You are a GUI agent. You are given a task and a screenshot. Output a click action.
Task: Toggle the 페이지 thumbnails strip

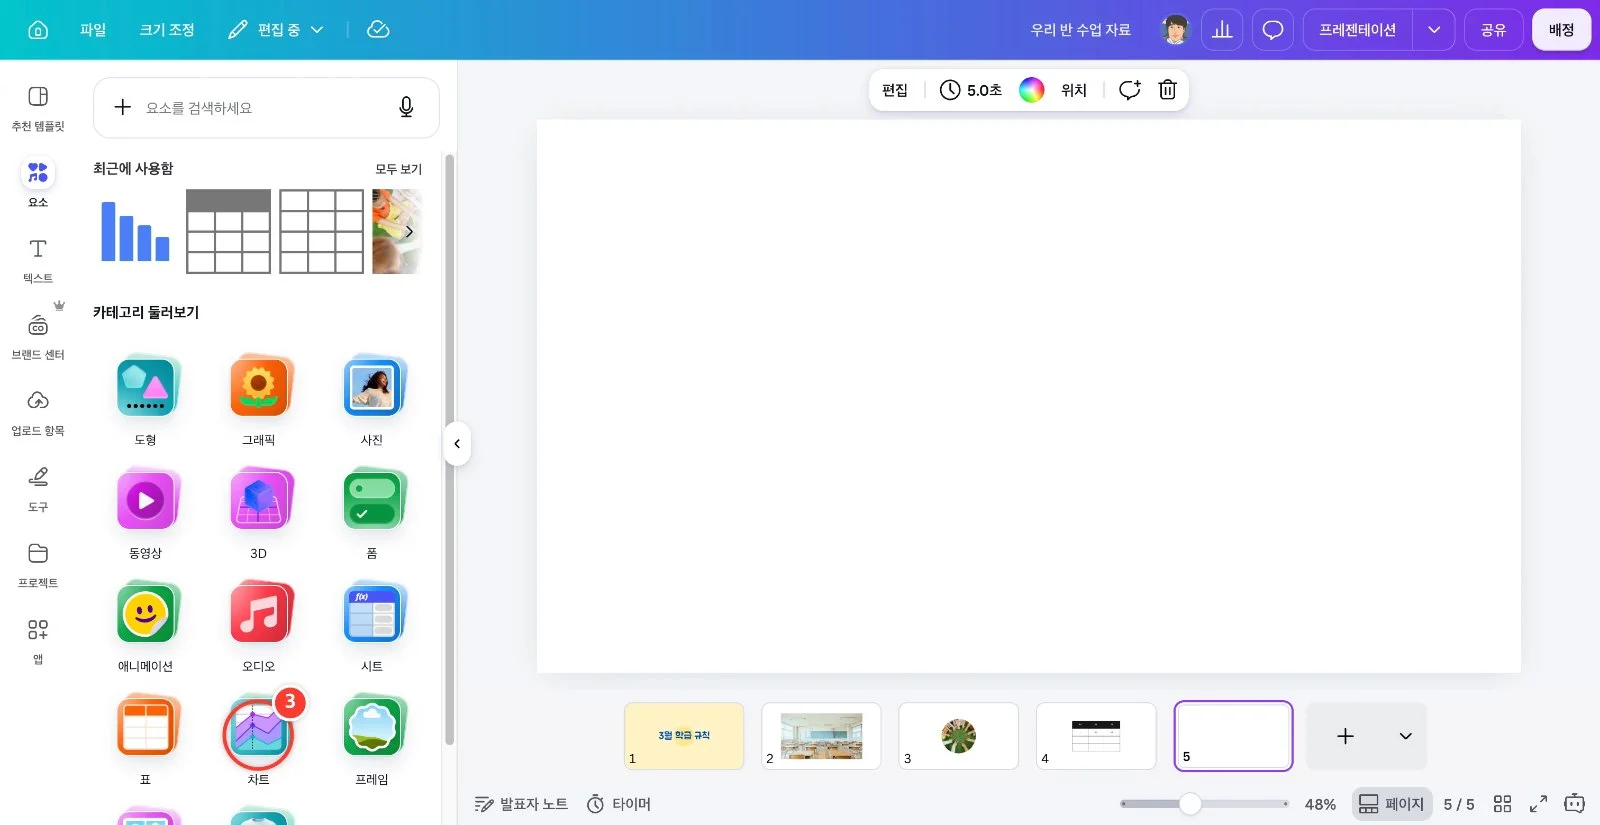pos(1392,804)
